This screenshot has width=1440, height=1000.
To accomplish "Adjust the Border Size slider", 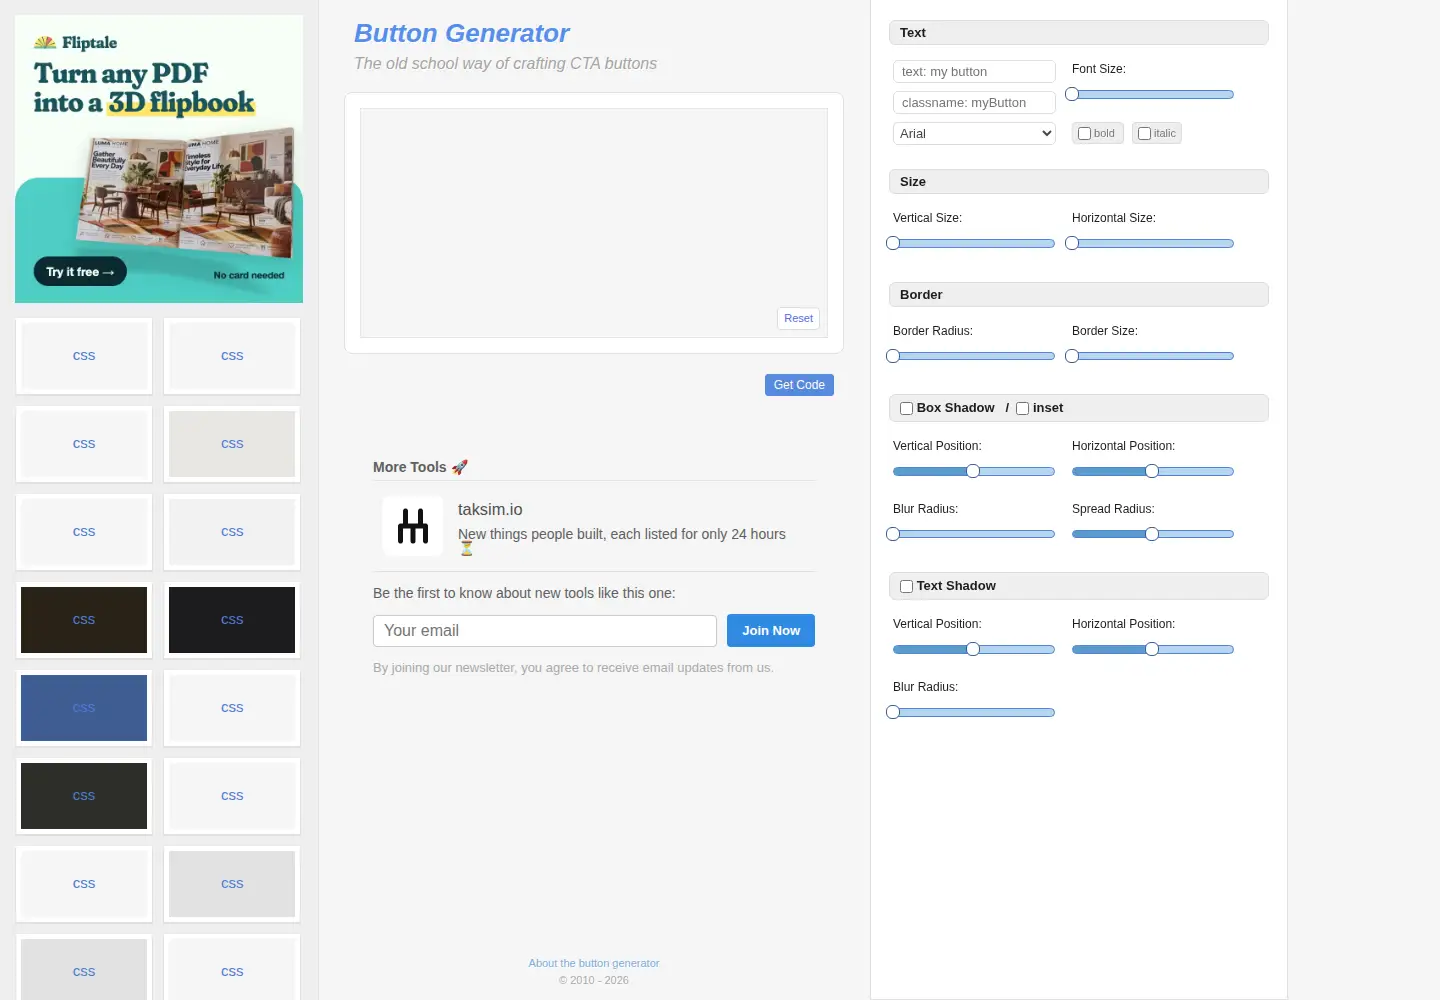I will tap(1152, 356).
